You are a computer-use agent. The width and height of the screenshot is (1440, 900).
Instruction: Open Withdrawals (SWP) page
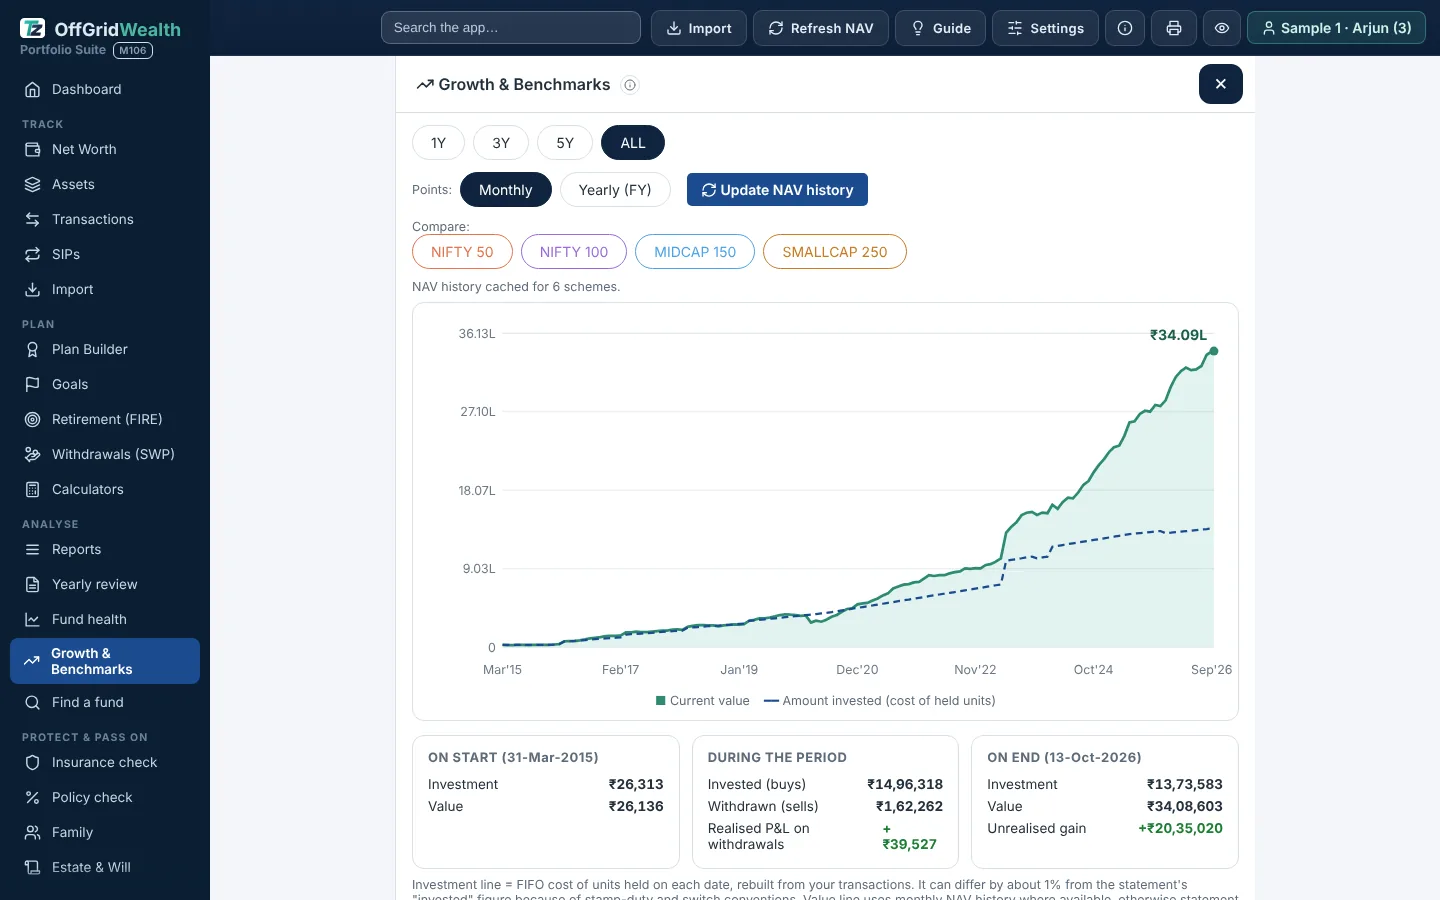coord(105,454)
